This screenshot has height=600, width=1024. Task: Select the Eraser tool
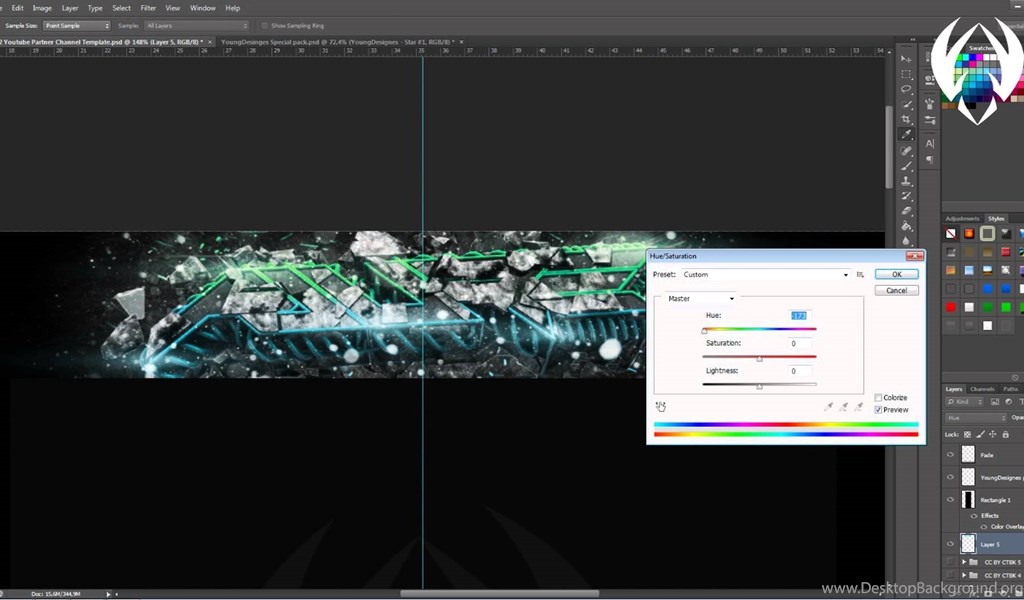click(x=906, y=211)
